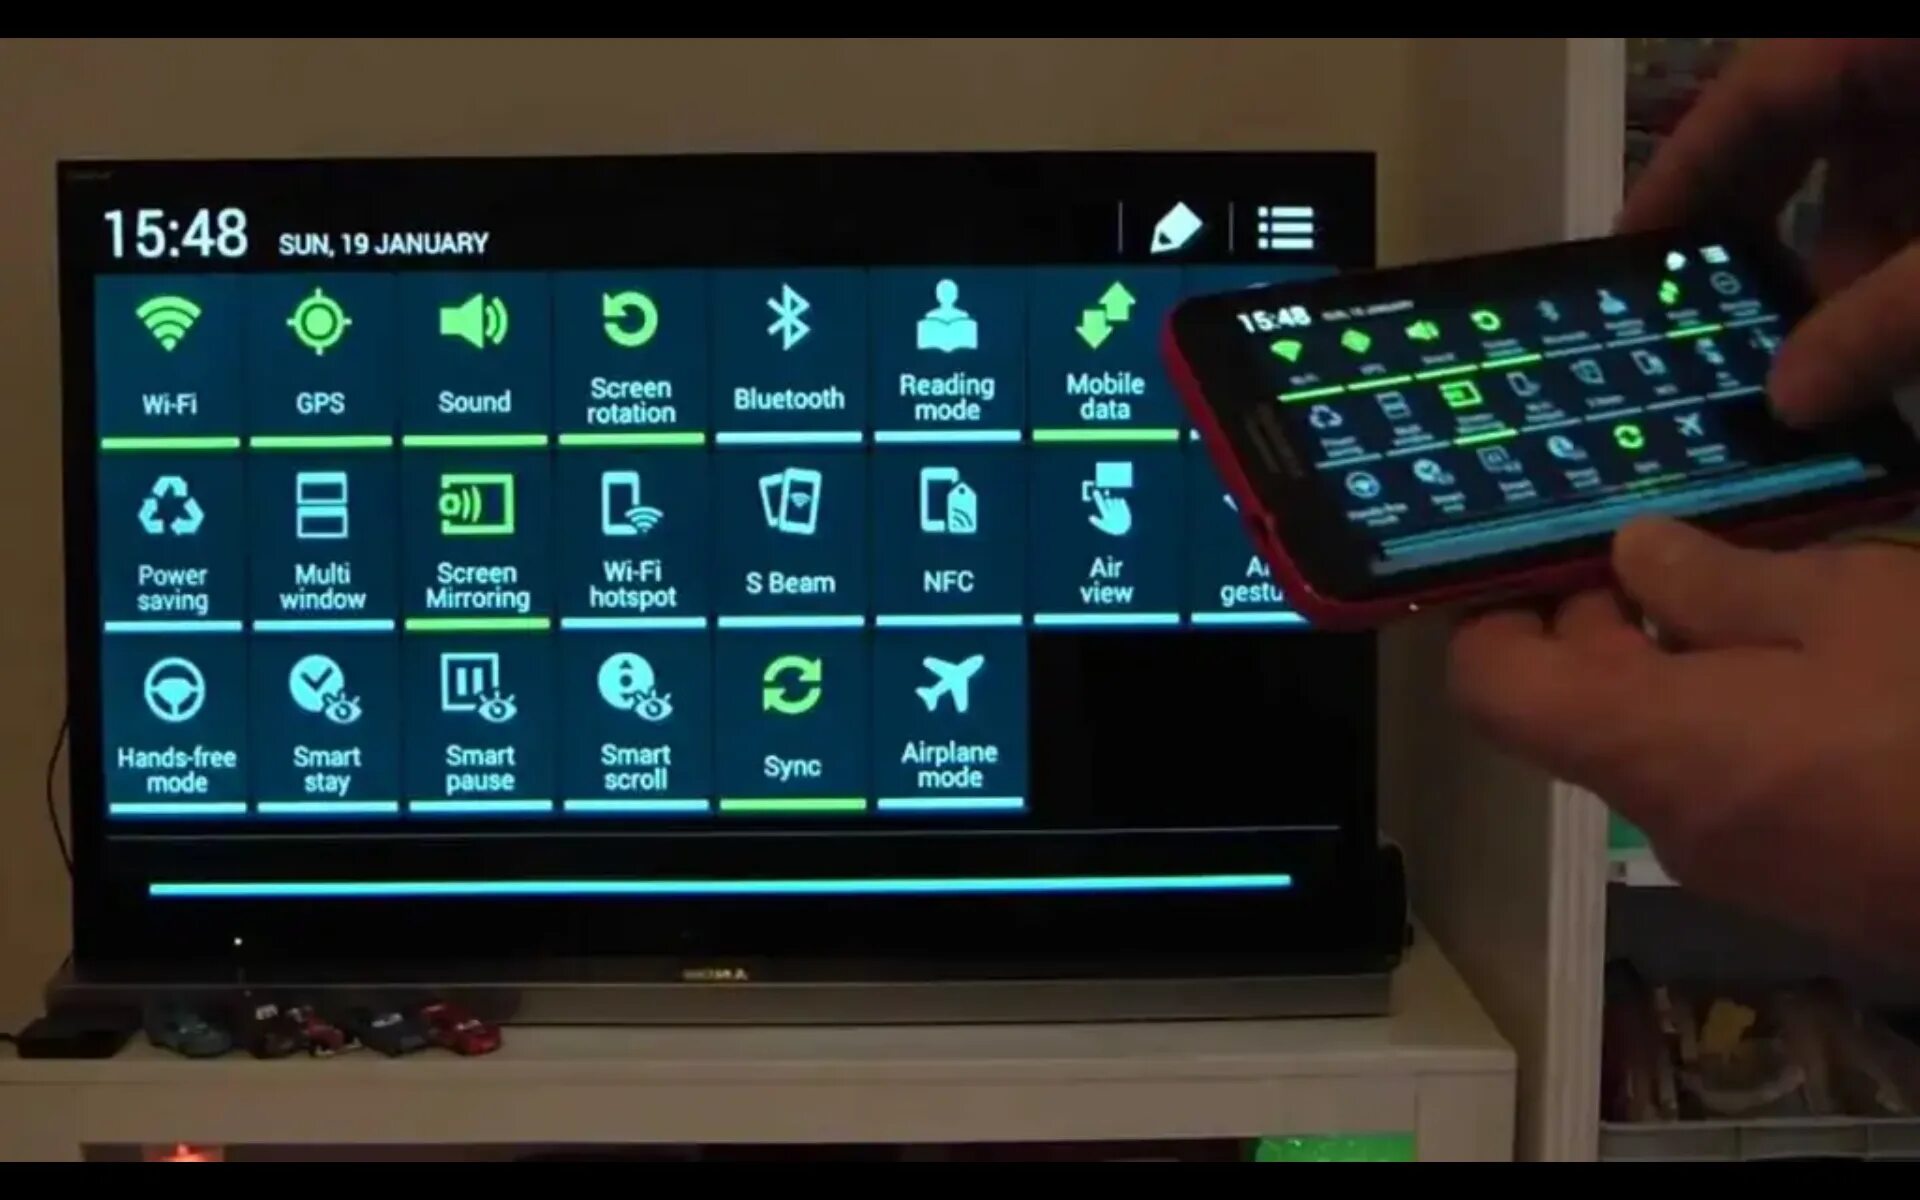Select Reading mode option
Screen dimensions: 1920x1200
point(945,351)
